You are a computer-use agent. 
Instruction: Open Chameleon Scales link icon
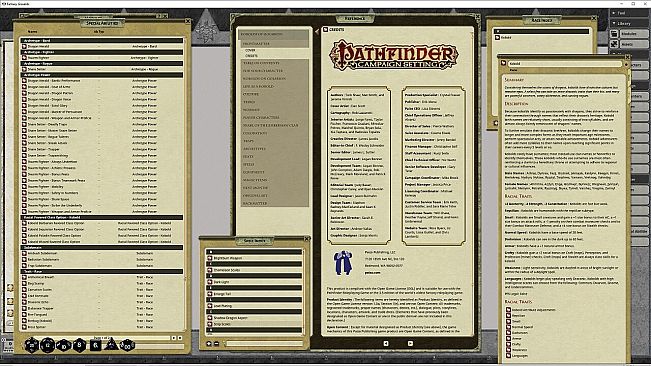210,270
